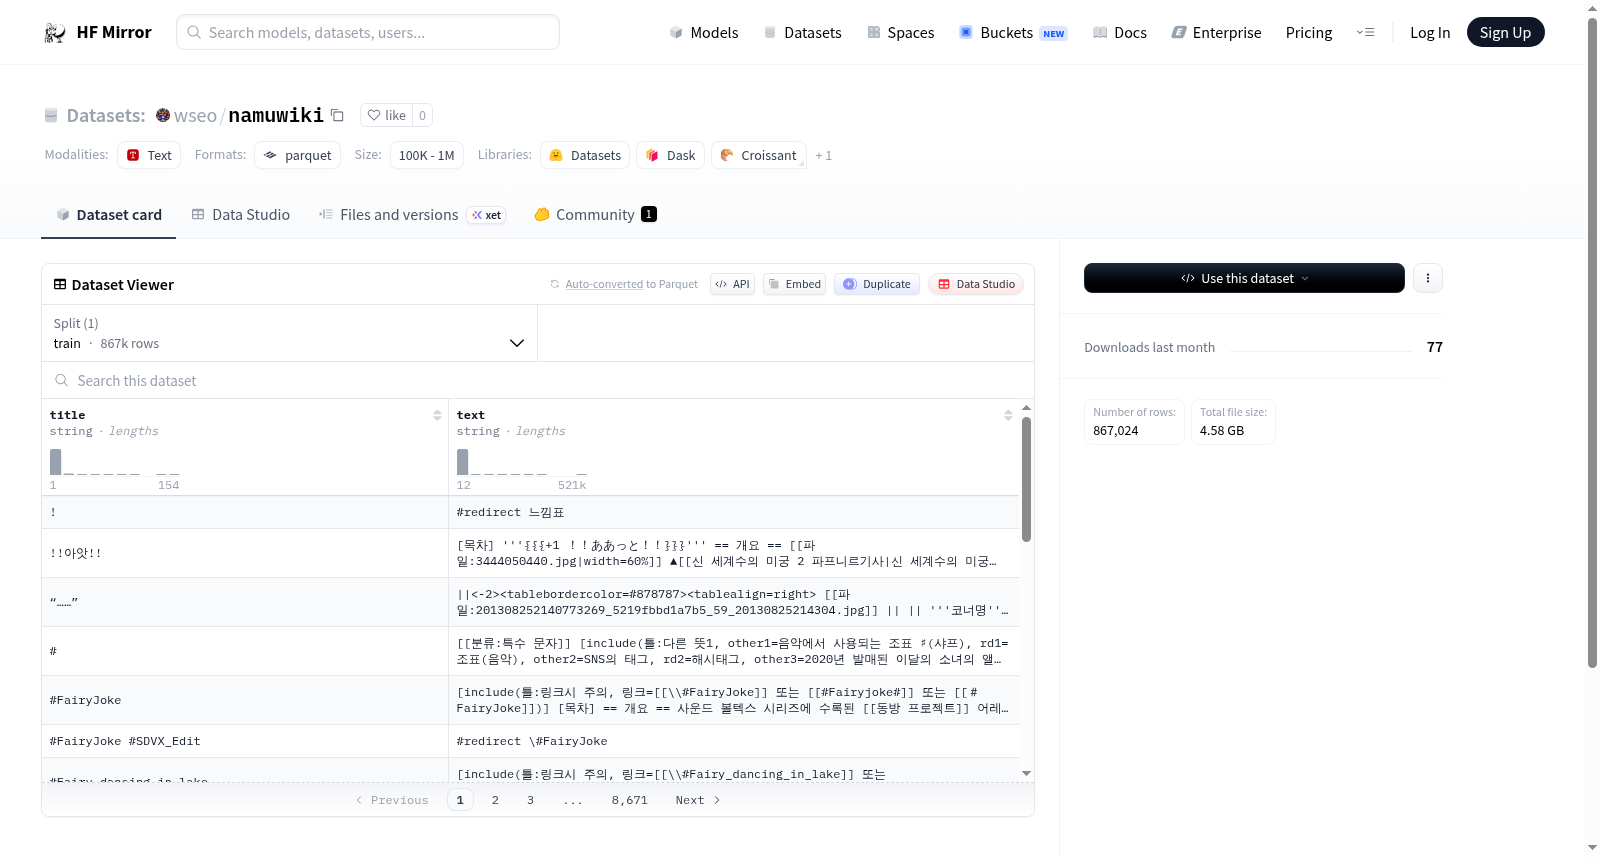Click Log In
This screenshot has width=1600, height=857.
[x=1430, y=33]
